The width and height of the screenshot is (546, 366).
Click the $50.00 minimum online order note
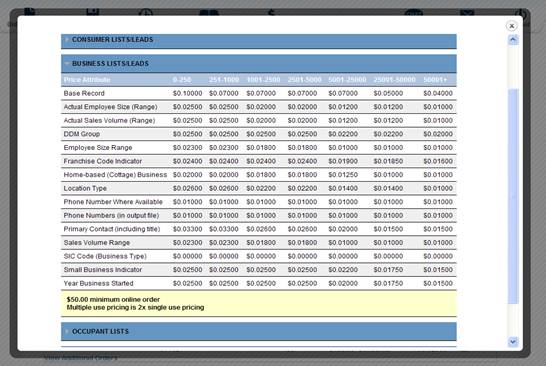click(x=113, y=299)
